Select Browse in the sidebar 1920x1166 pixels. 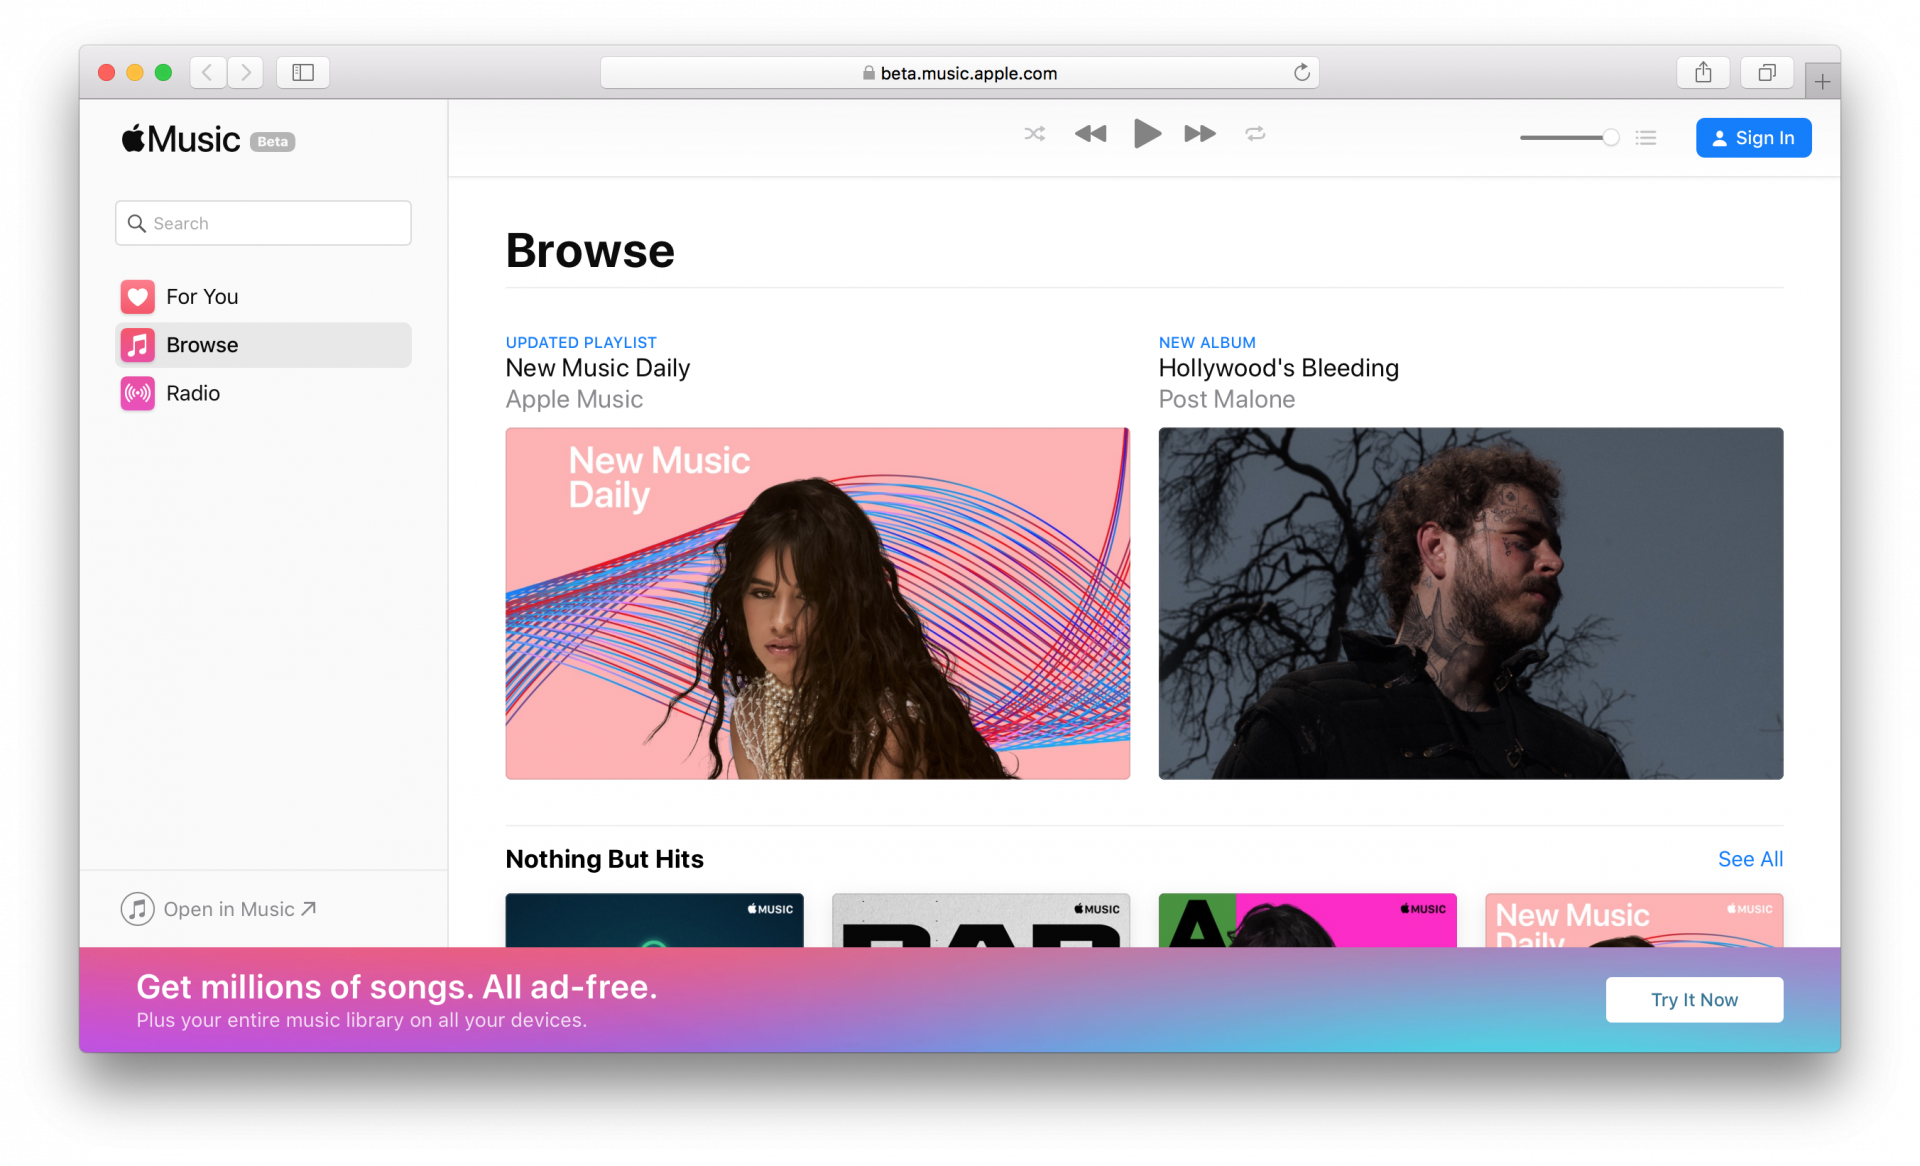click(263, 345)
